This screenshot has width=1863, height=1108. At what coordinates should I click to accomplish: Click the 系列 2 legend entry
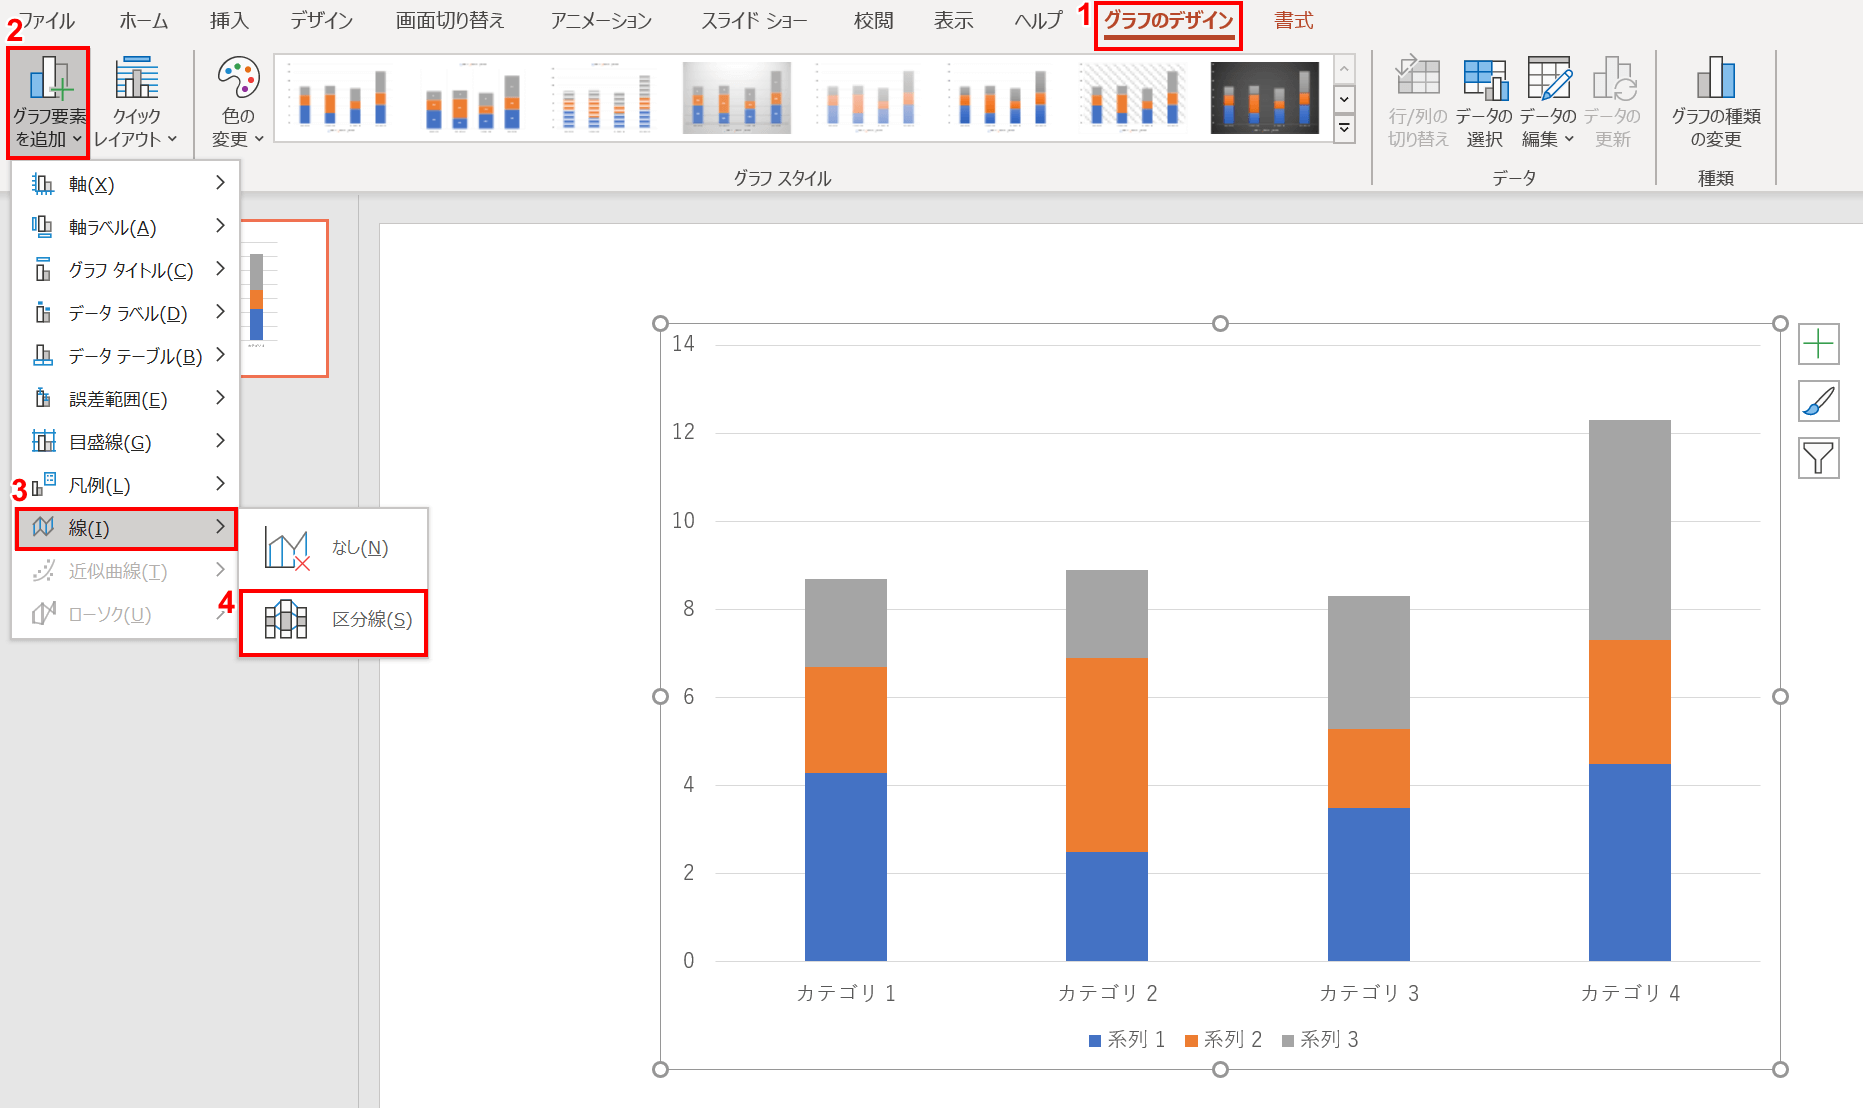(1223, 1040)
